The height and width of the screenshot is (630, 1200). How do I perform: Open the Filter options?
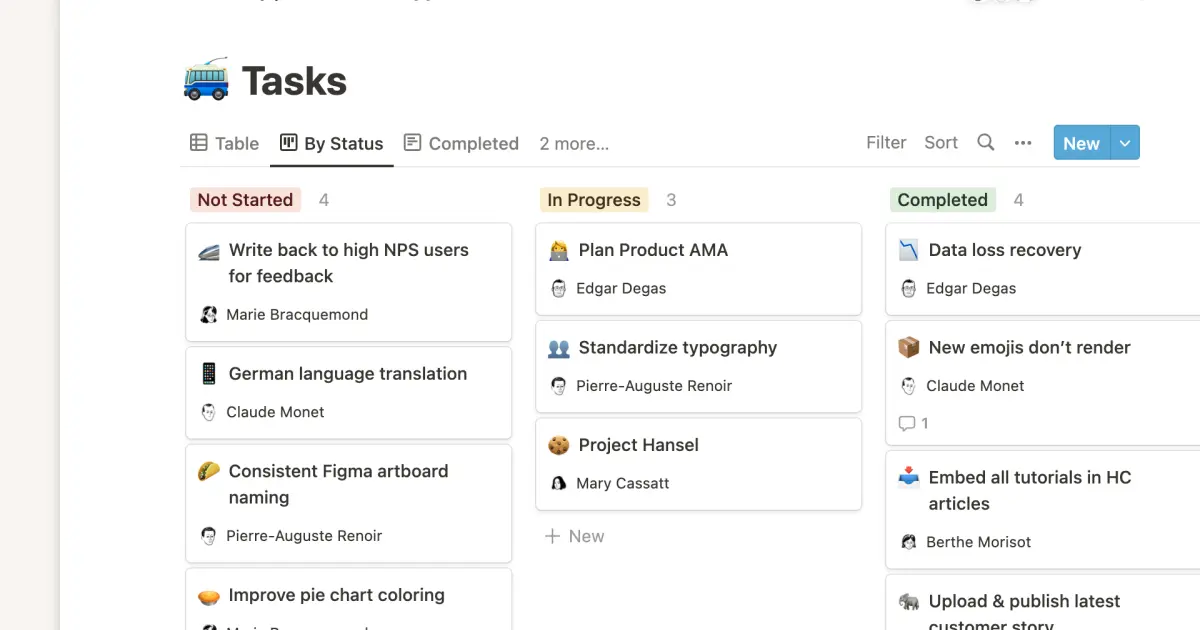pos(886,143)
